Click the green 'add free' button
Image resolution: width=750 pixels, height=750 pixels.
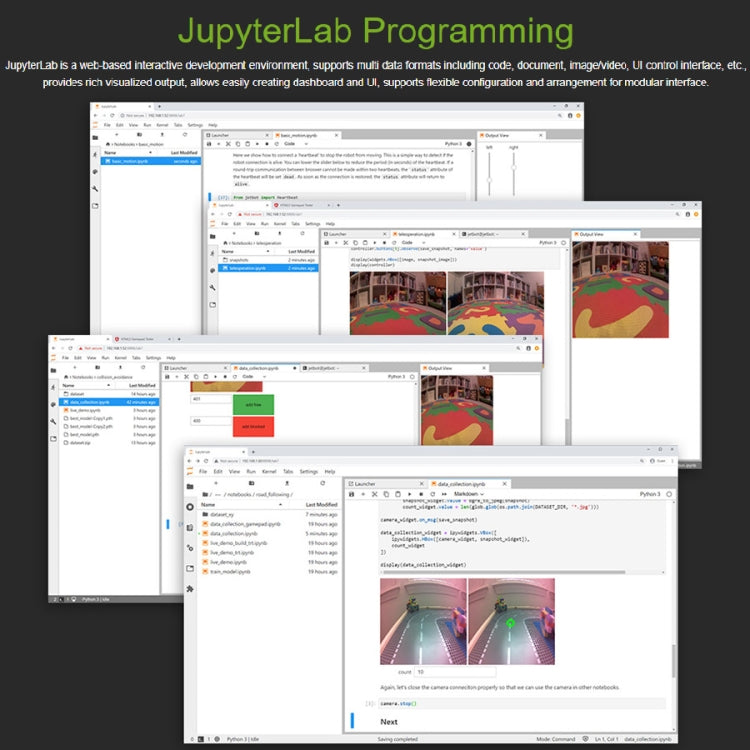coord(252,403)
